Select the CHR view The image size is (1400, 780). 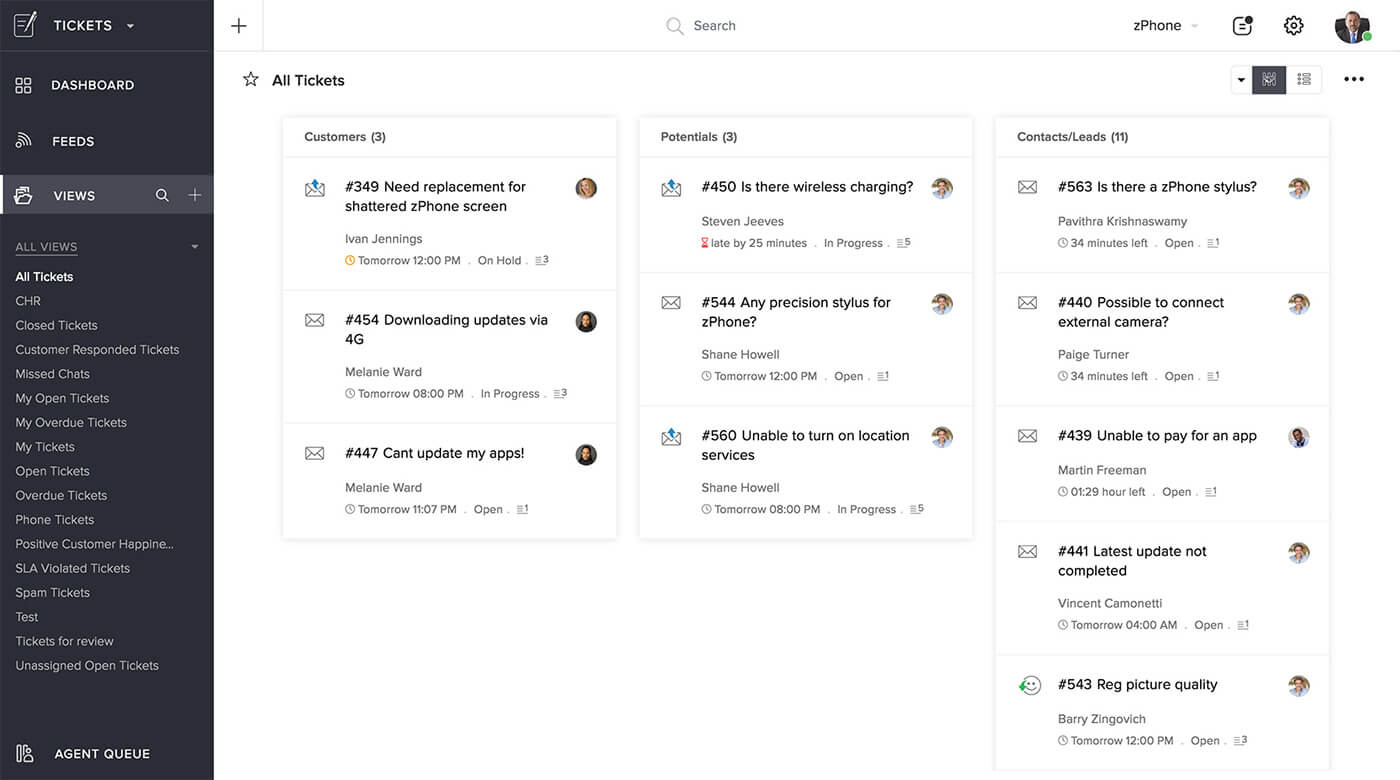[x=28, y=301]
